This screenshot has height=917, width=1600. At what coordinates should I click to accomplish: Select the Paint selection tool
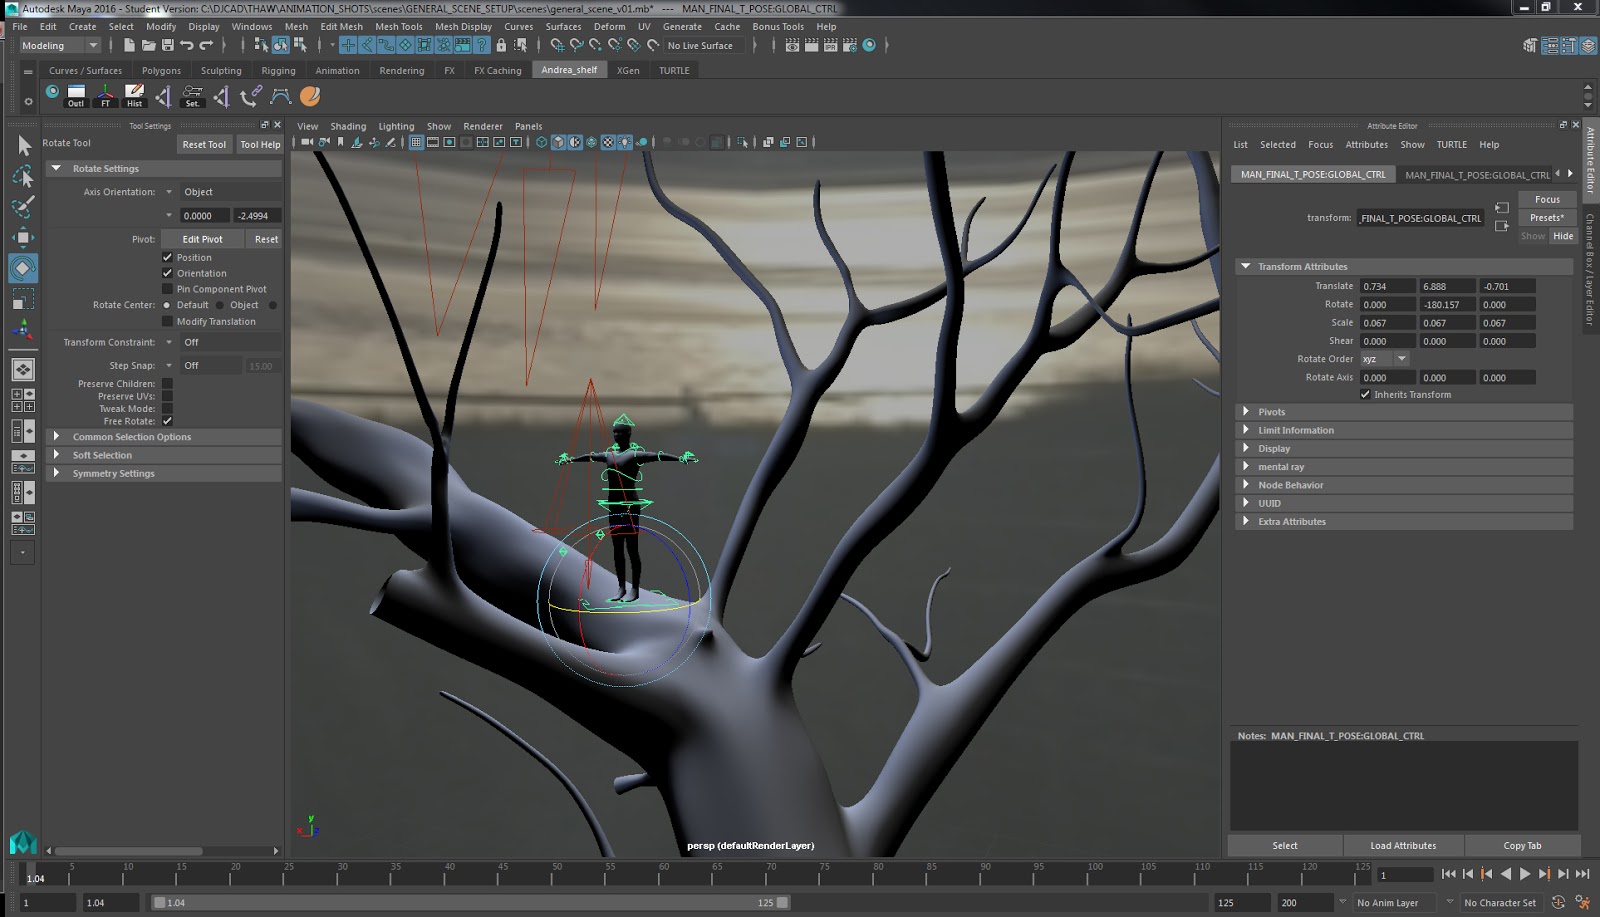23,207
